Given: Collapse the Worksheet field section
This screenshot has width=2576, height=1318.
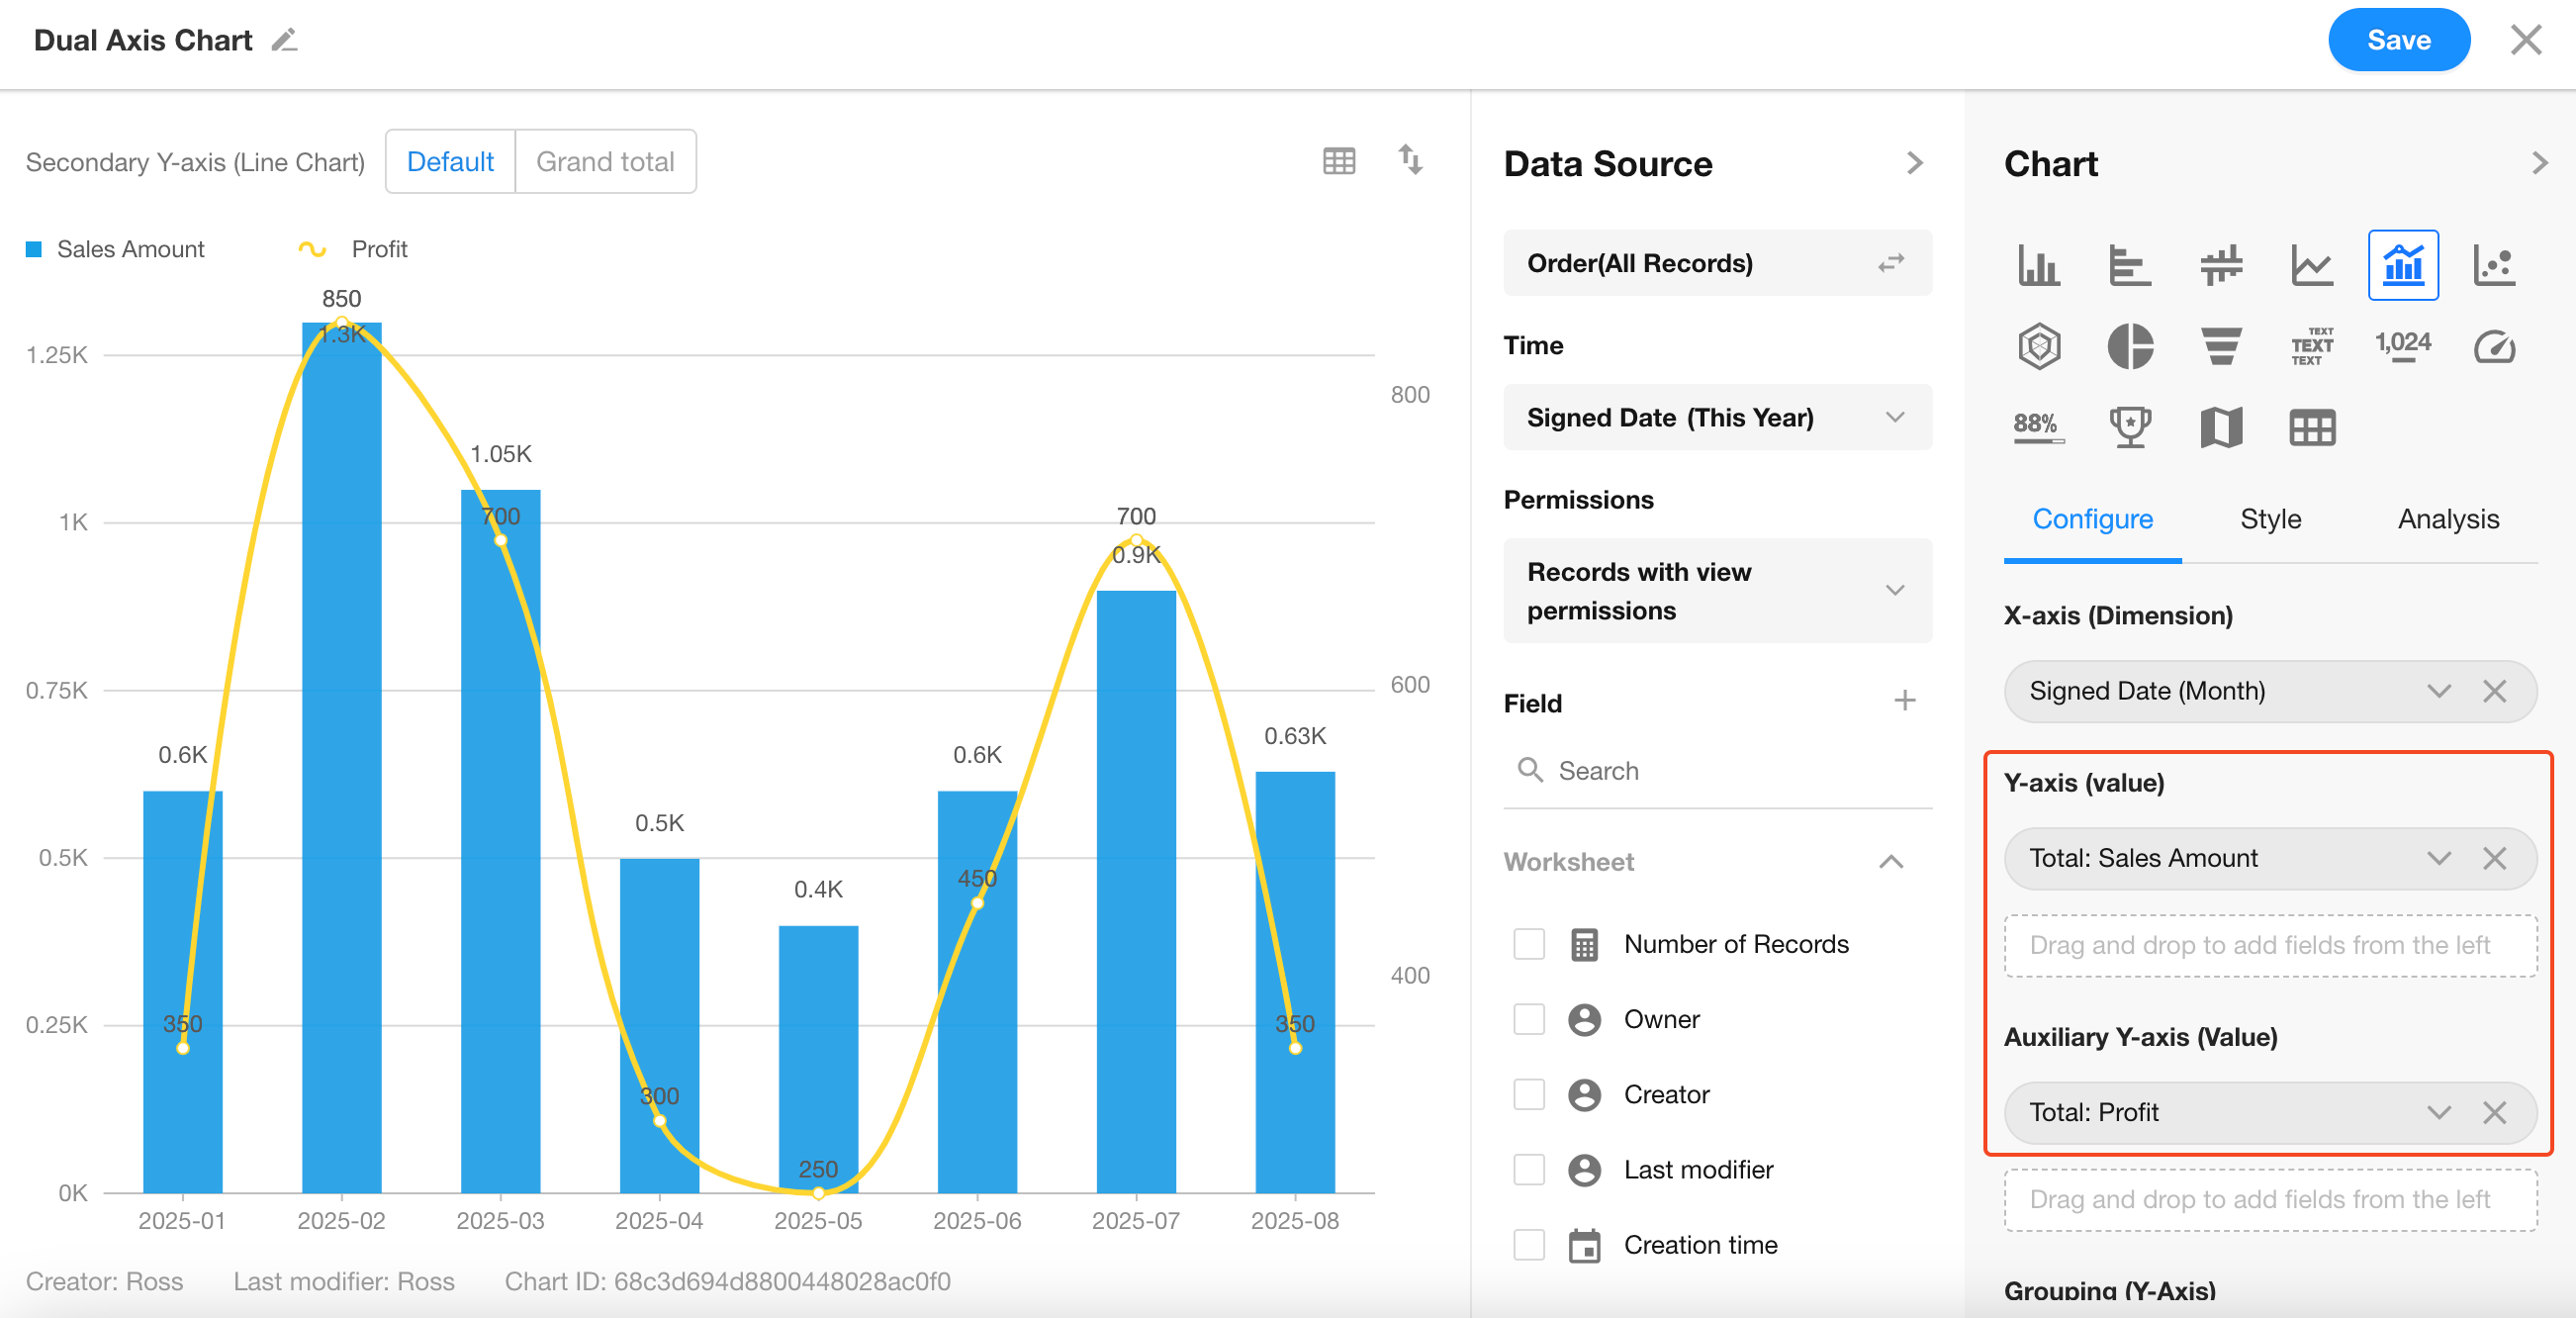Looking at the screenshot, I should (1890, 862).
